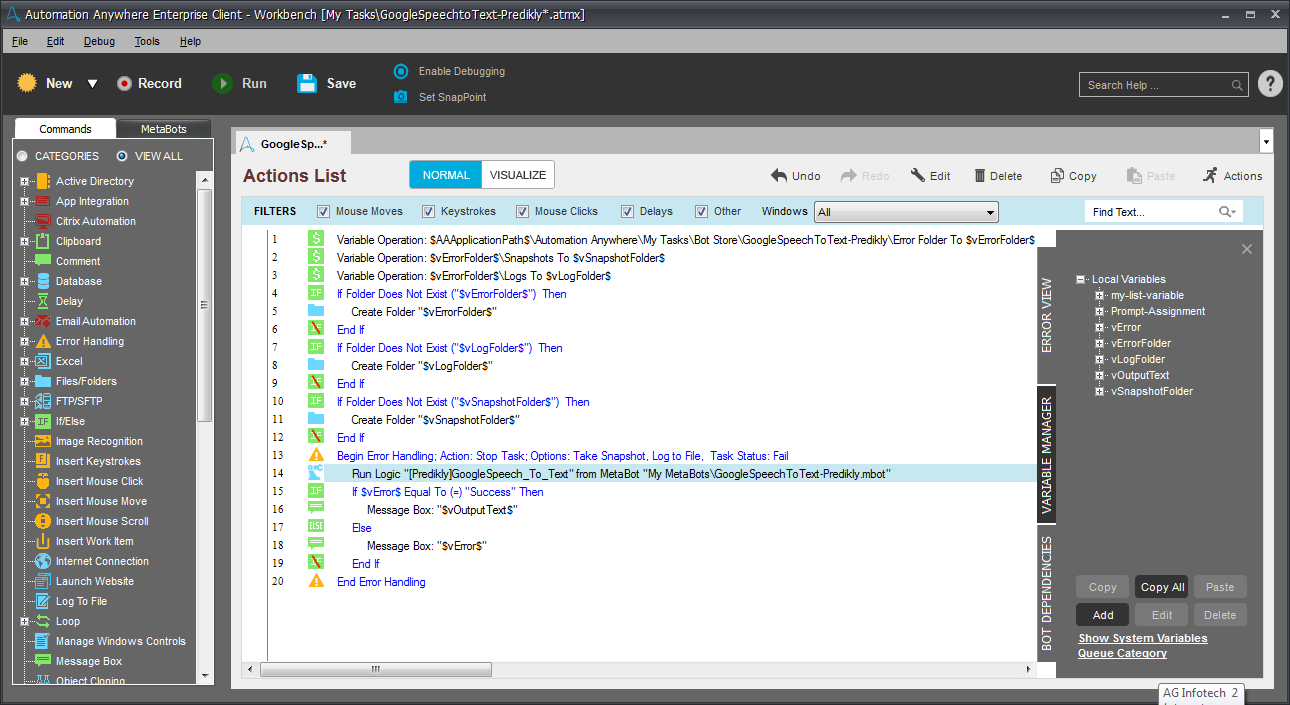The image size is (1290, 705).
Task: Click the FTP/SFTP command icon
Action: click(x=43, y=401)
